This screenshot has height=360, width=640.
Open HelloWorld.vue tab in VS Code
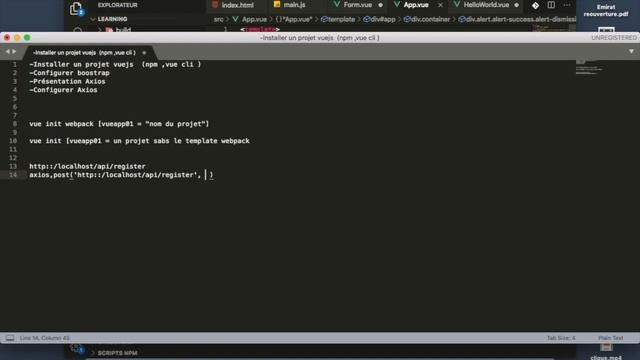pos(481,5)
